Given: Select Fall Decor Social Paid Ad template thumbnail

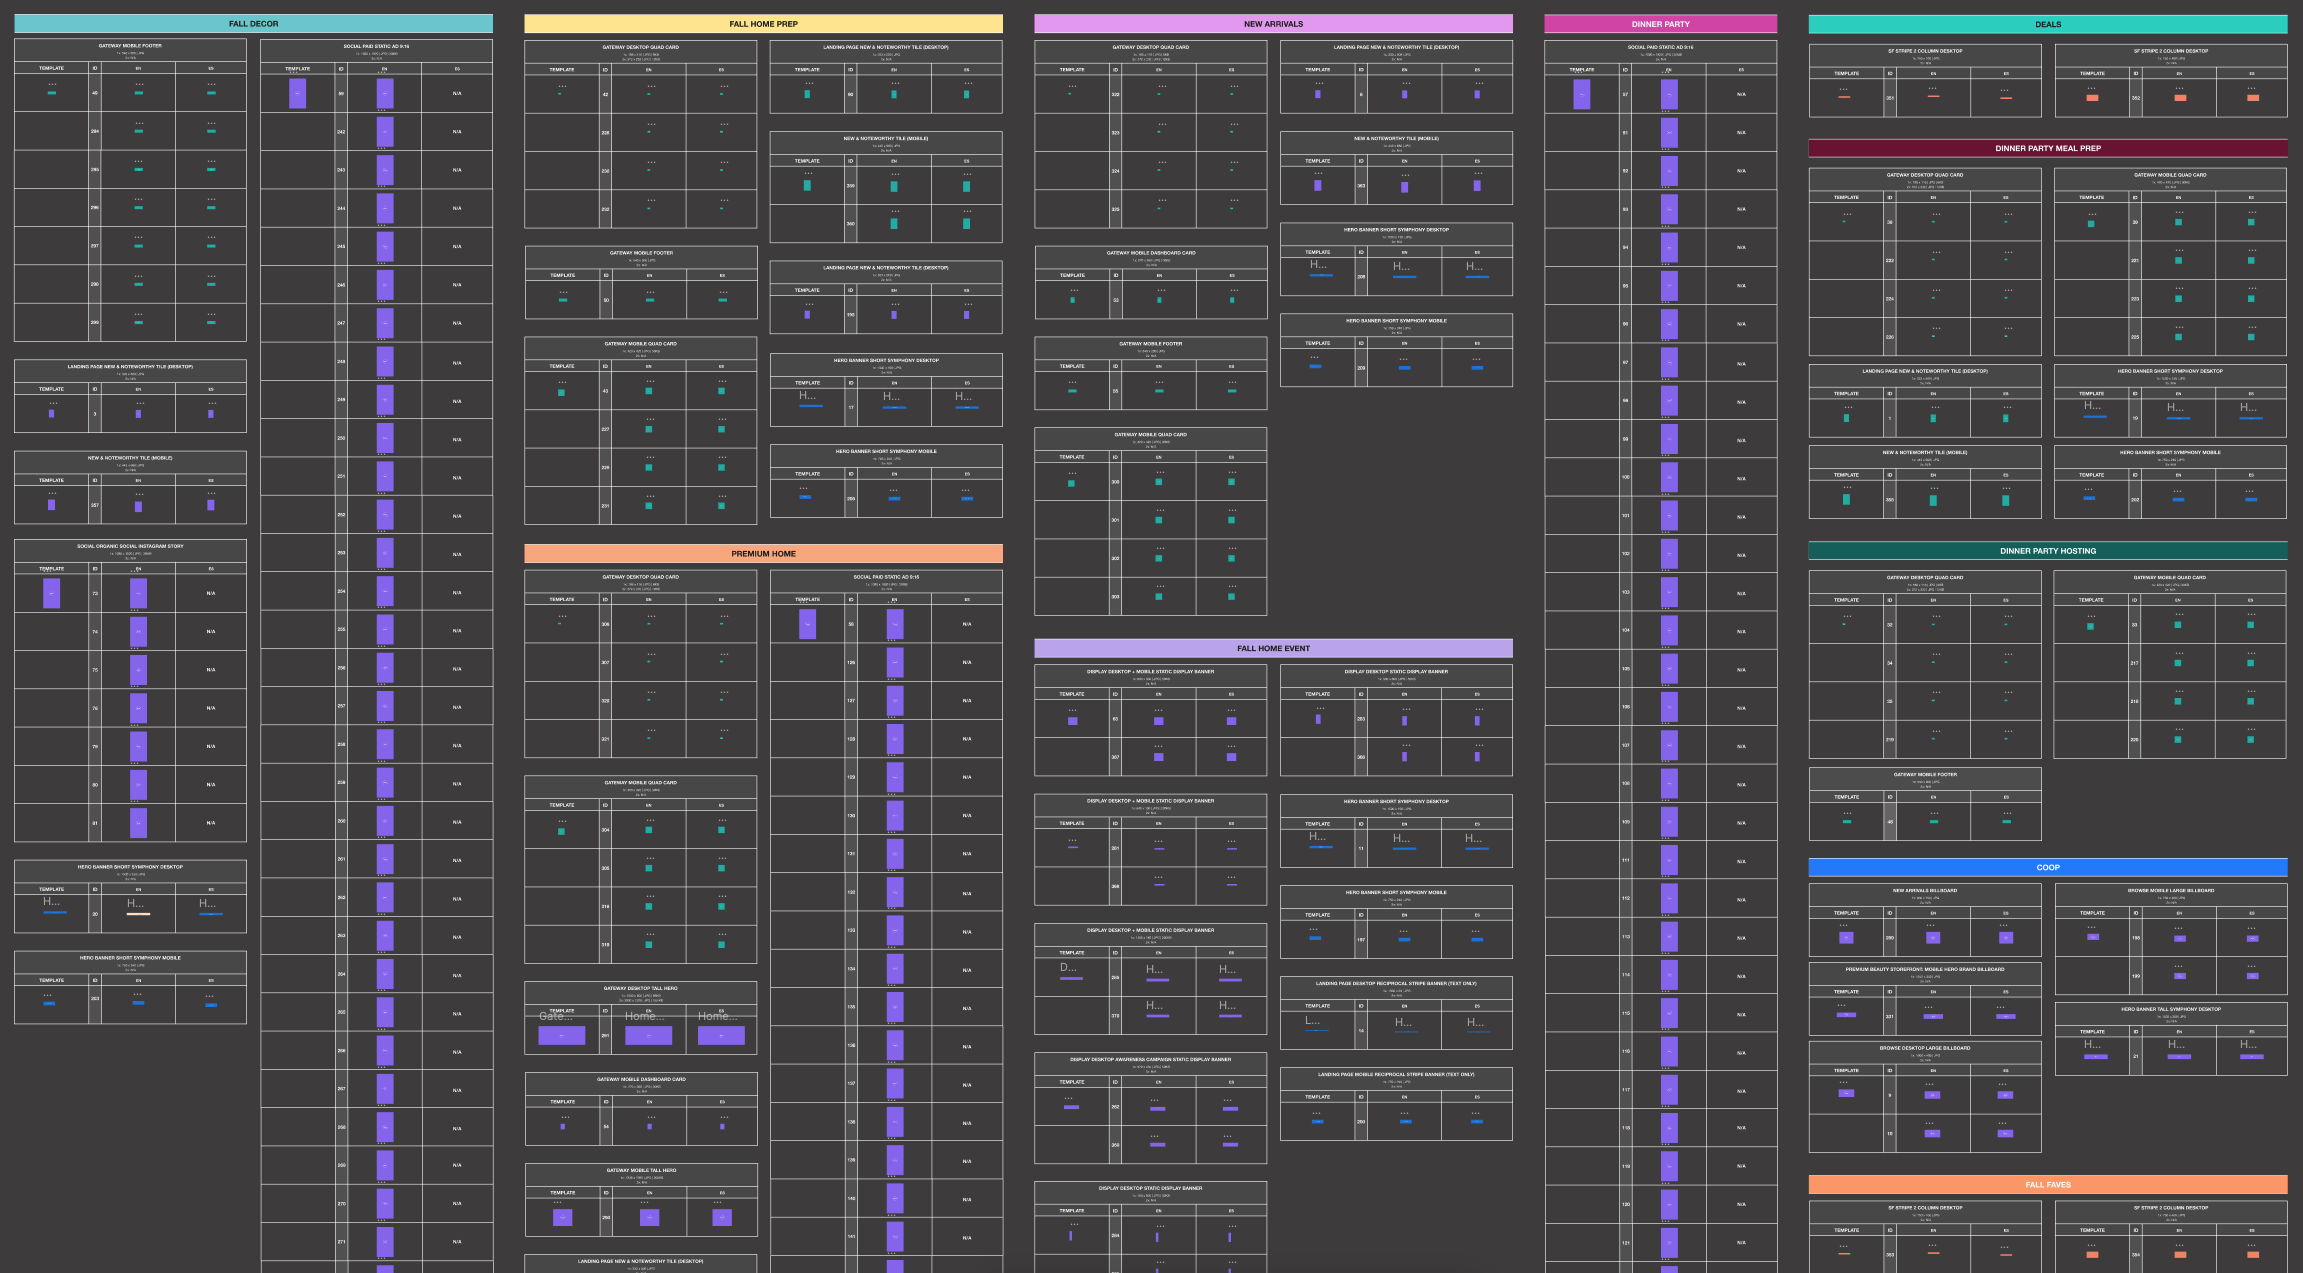Looking at the screenshot, I should [x=297, y=93].
